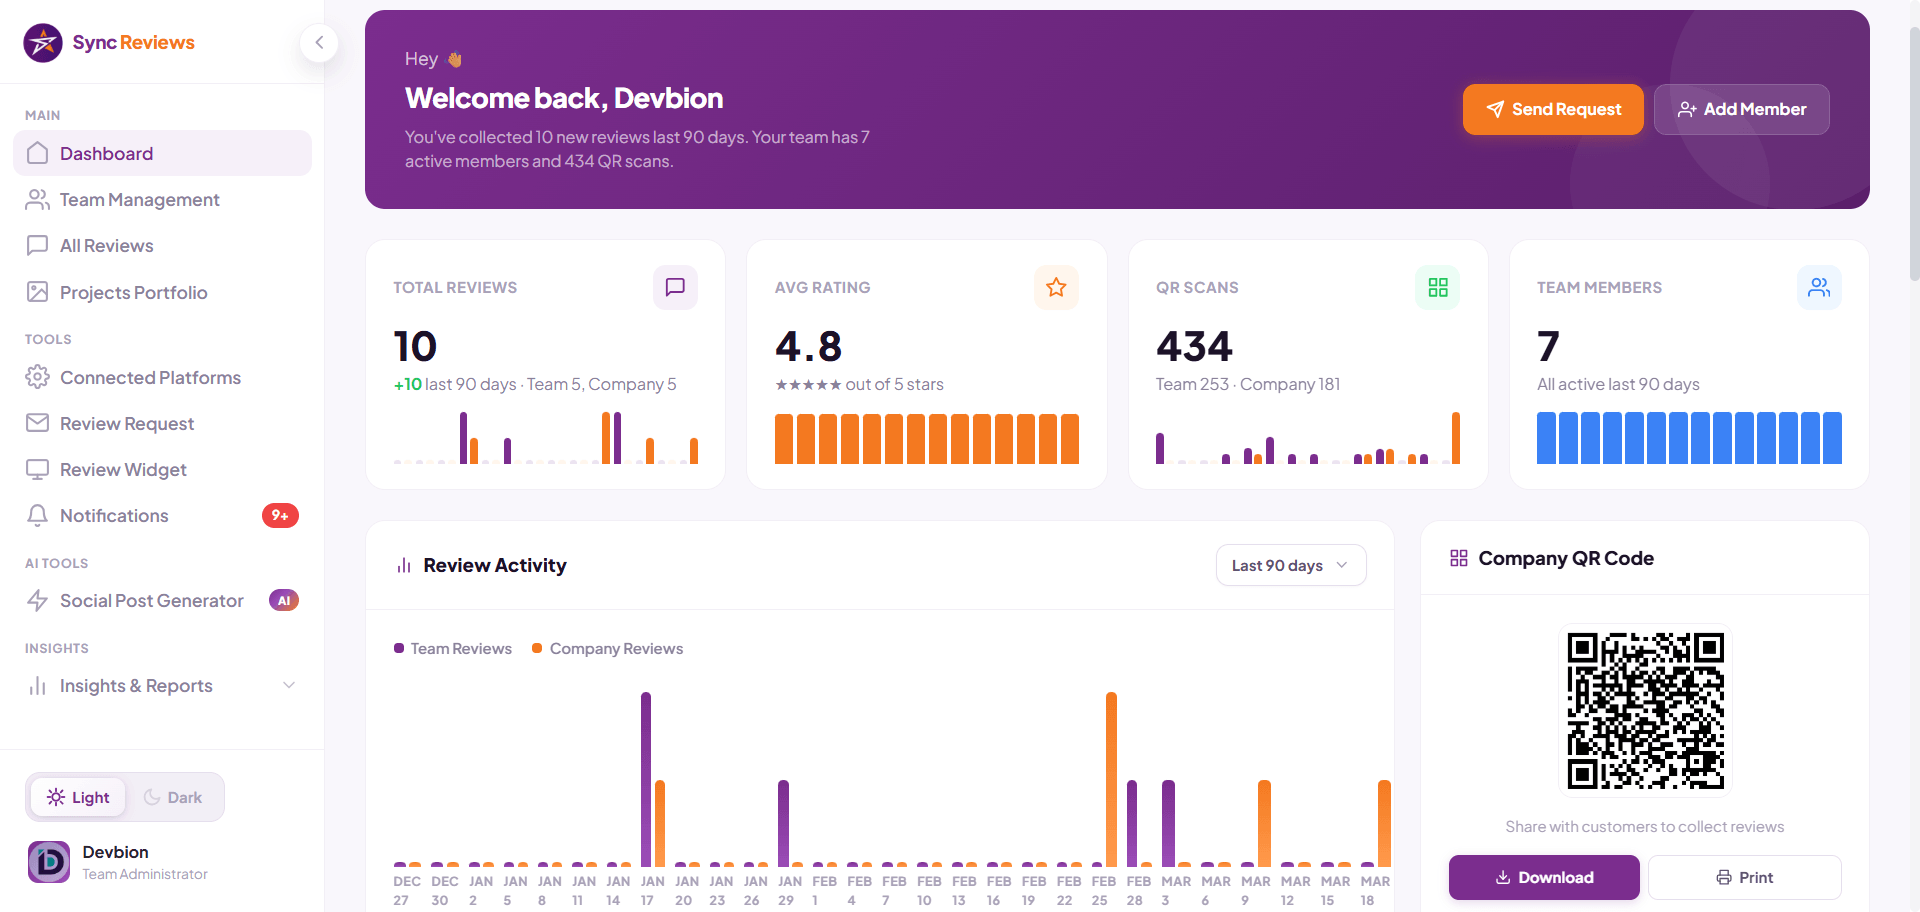Click the Team Administrator role text
Image resolution: width=1920 pixels, height=912 pixels.
click(145, 874)
